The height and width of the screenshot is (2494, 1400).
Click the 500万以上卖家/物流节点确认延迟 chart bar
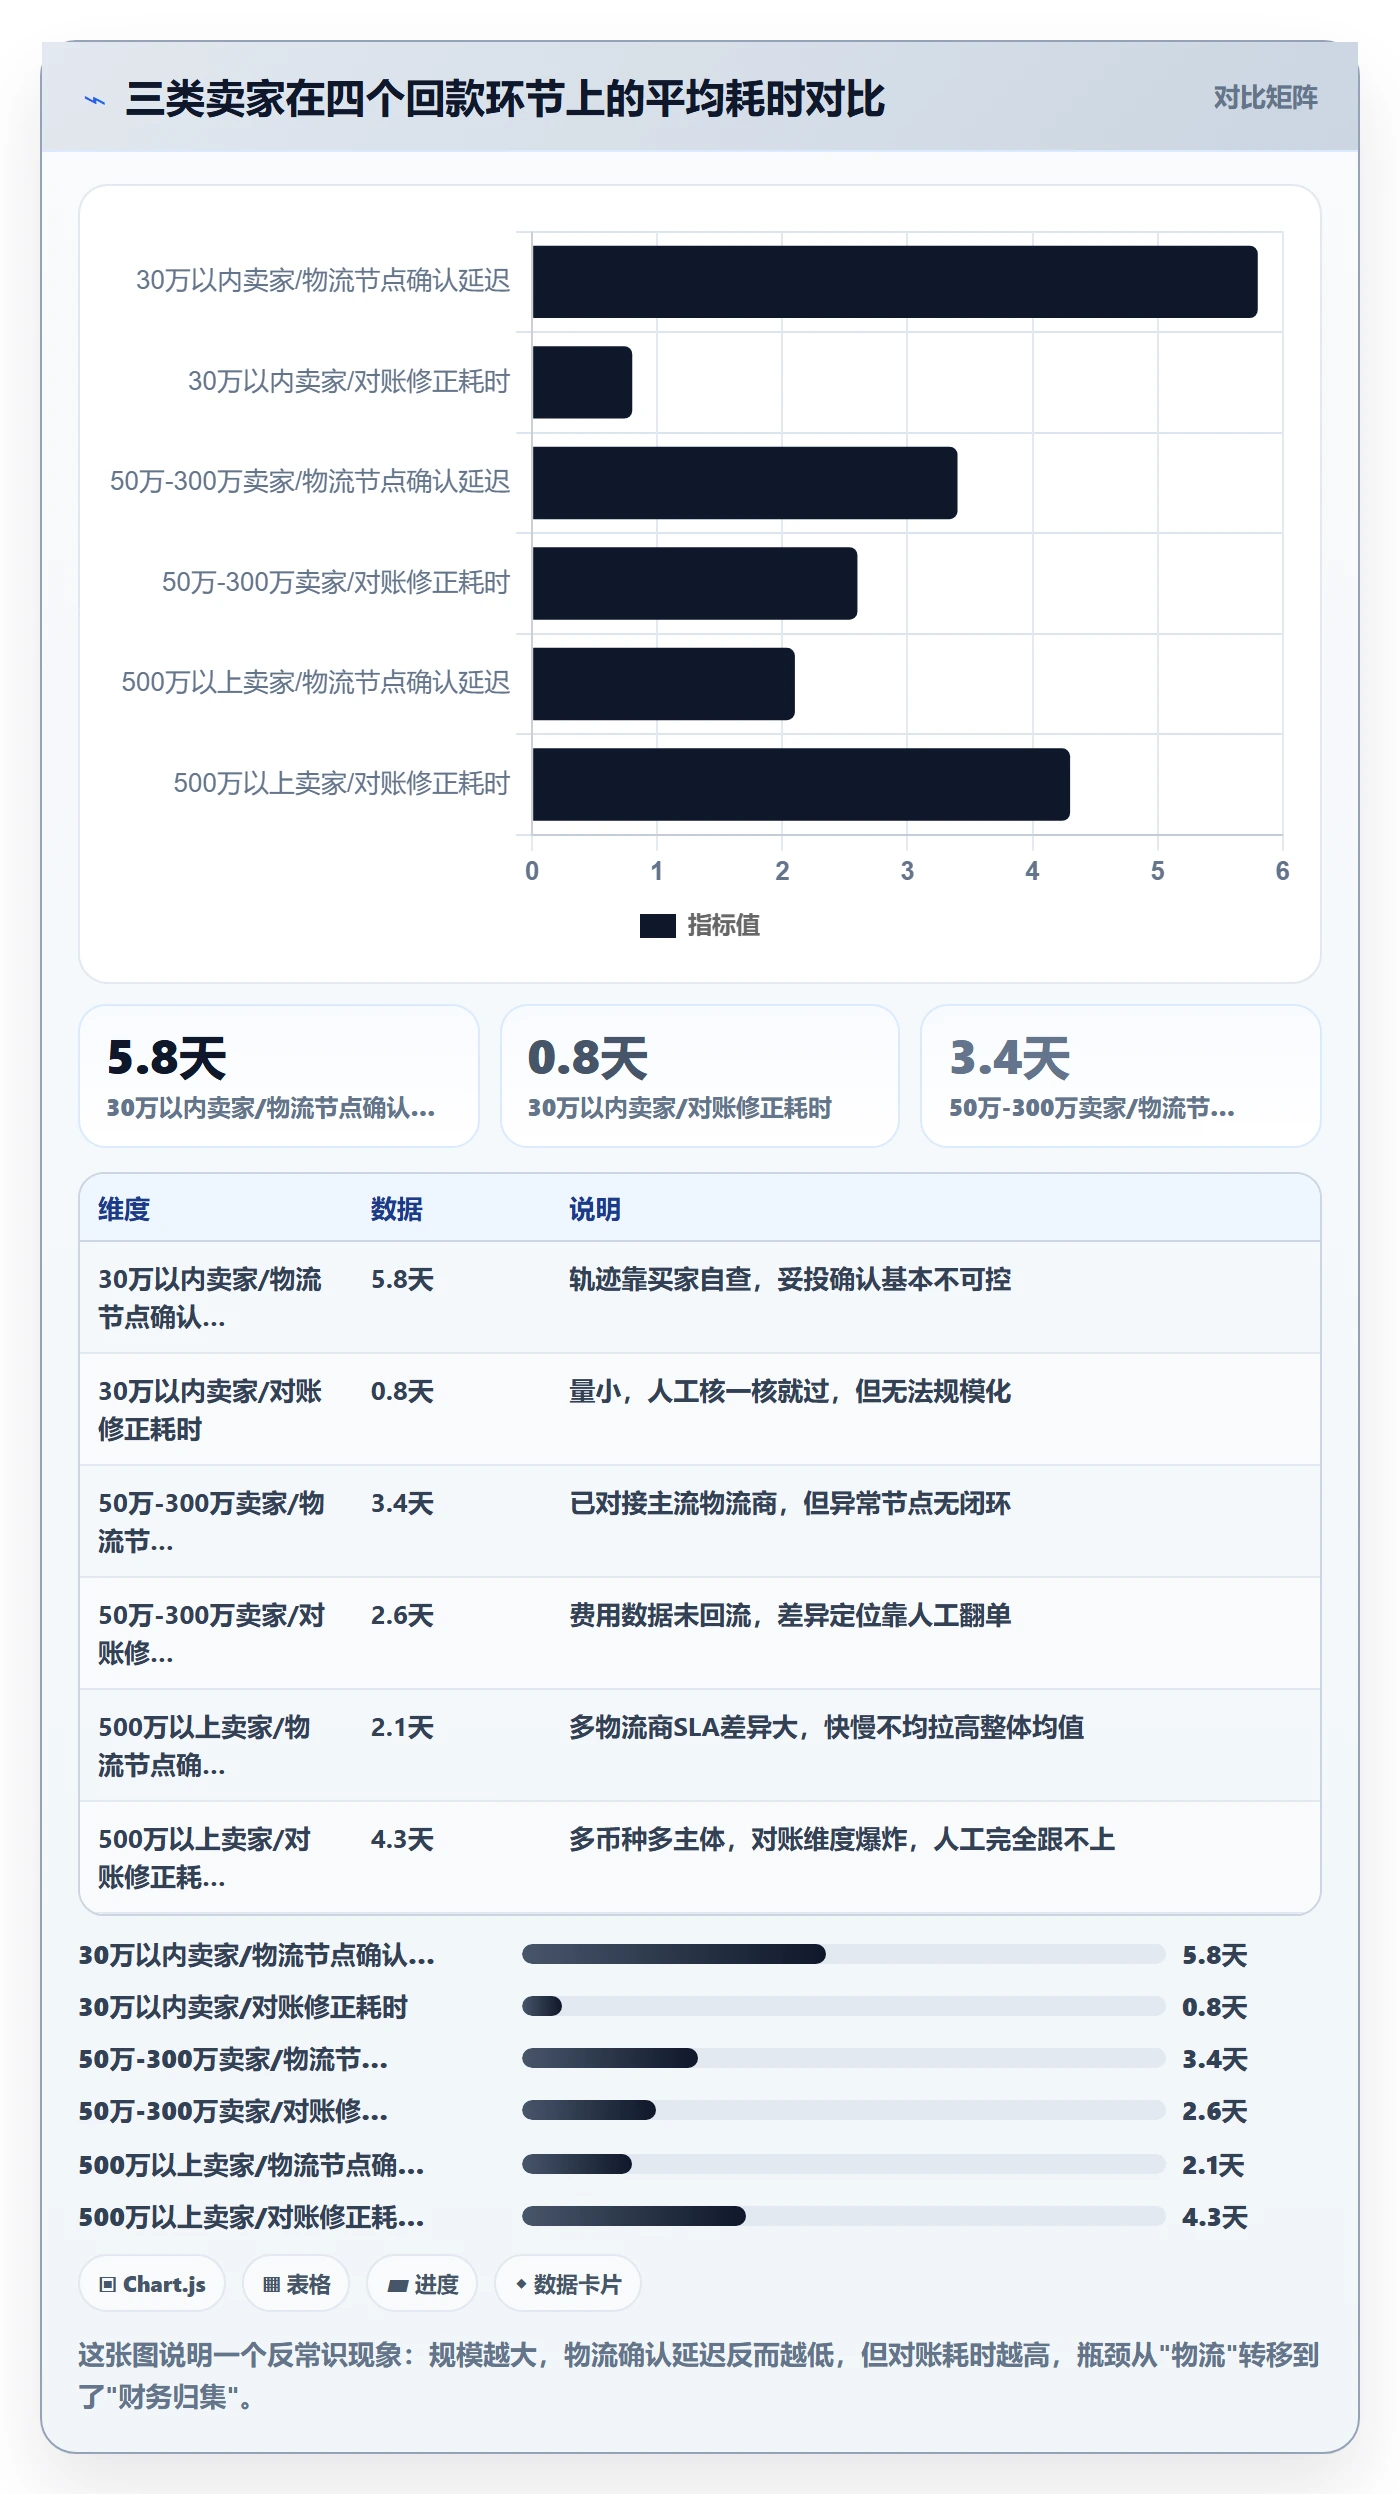coord(664,684)
